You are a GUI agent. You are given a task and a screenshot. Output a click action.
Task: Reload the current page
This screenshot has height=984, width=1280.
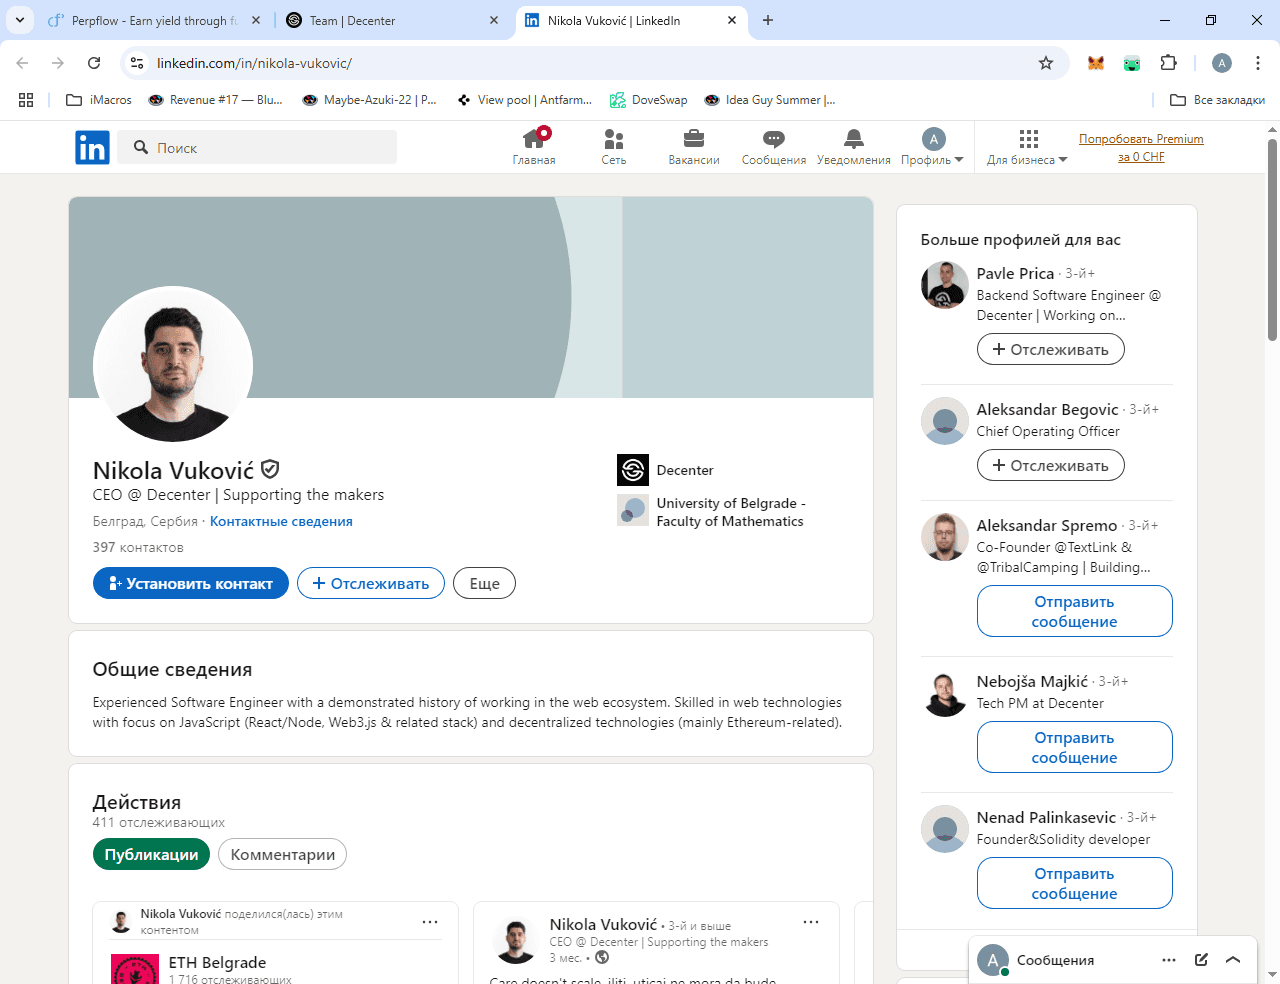(94, 63)
